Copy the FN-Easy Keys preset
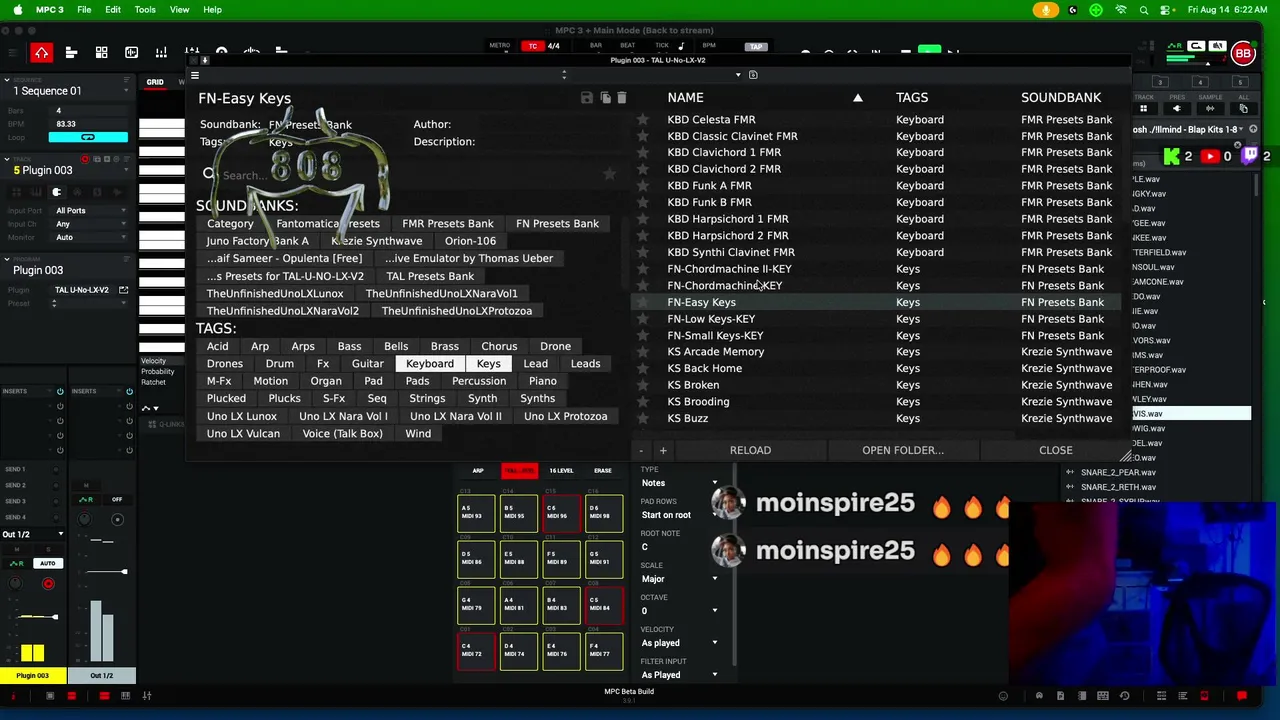This screenshot has height=720, width=1280. pos(605,98)
